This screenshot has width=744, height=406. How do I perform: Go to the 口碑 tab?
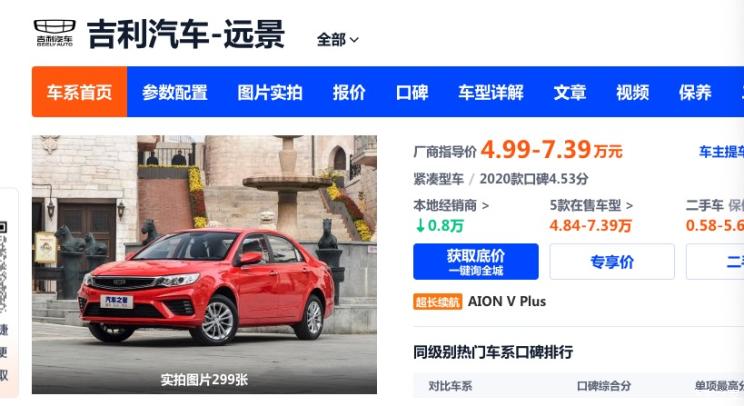pos(412,92)
